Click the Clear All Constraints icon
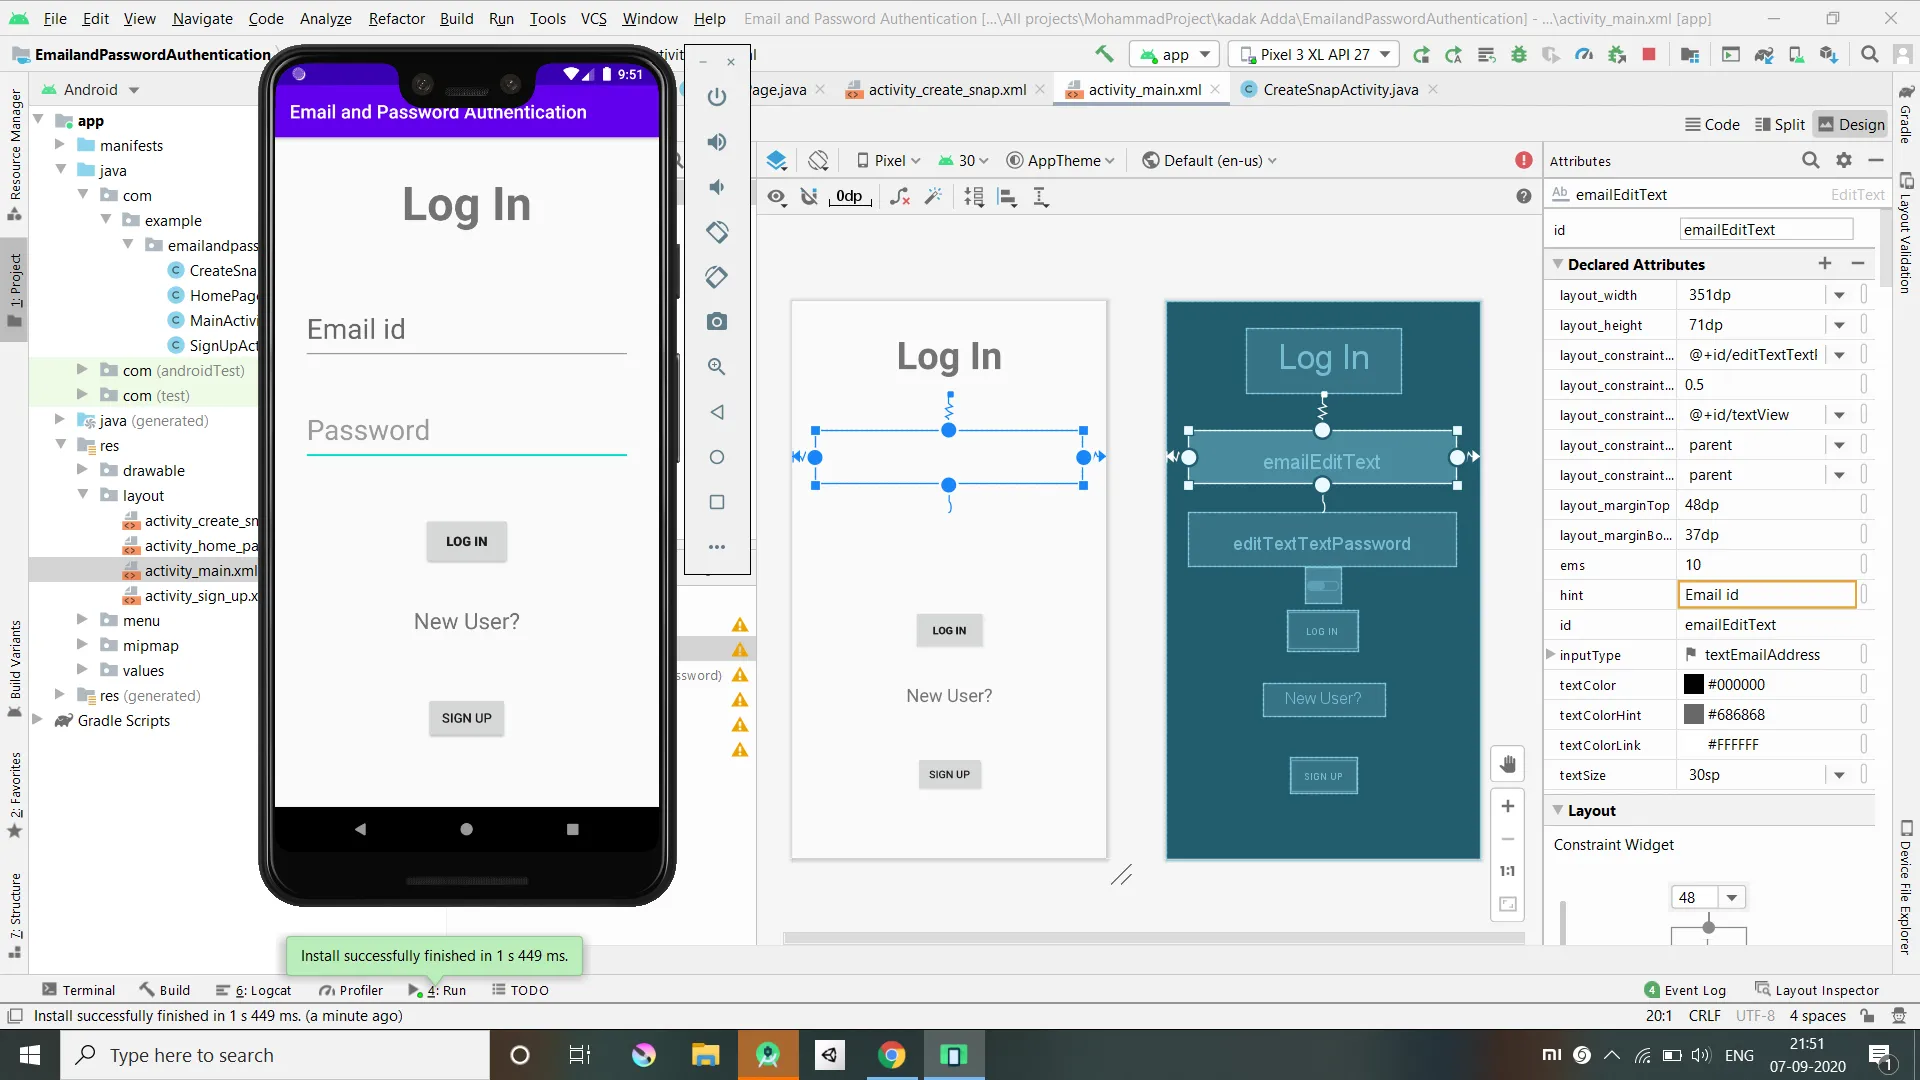Viewport: 1920px width, 1080px height. pos(900,197)
